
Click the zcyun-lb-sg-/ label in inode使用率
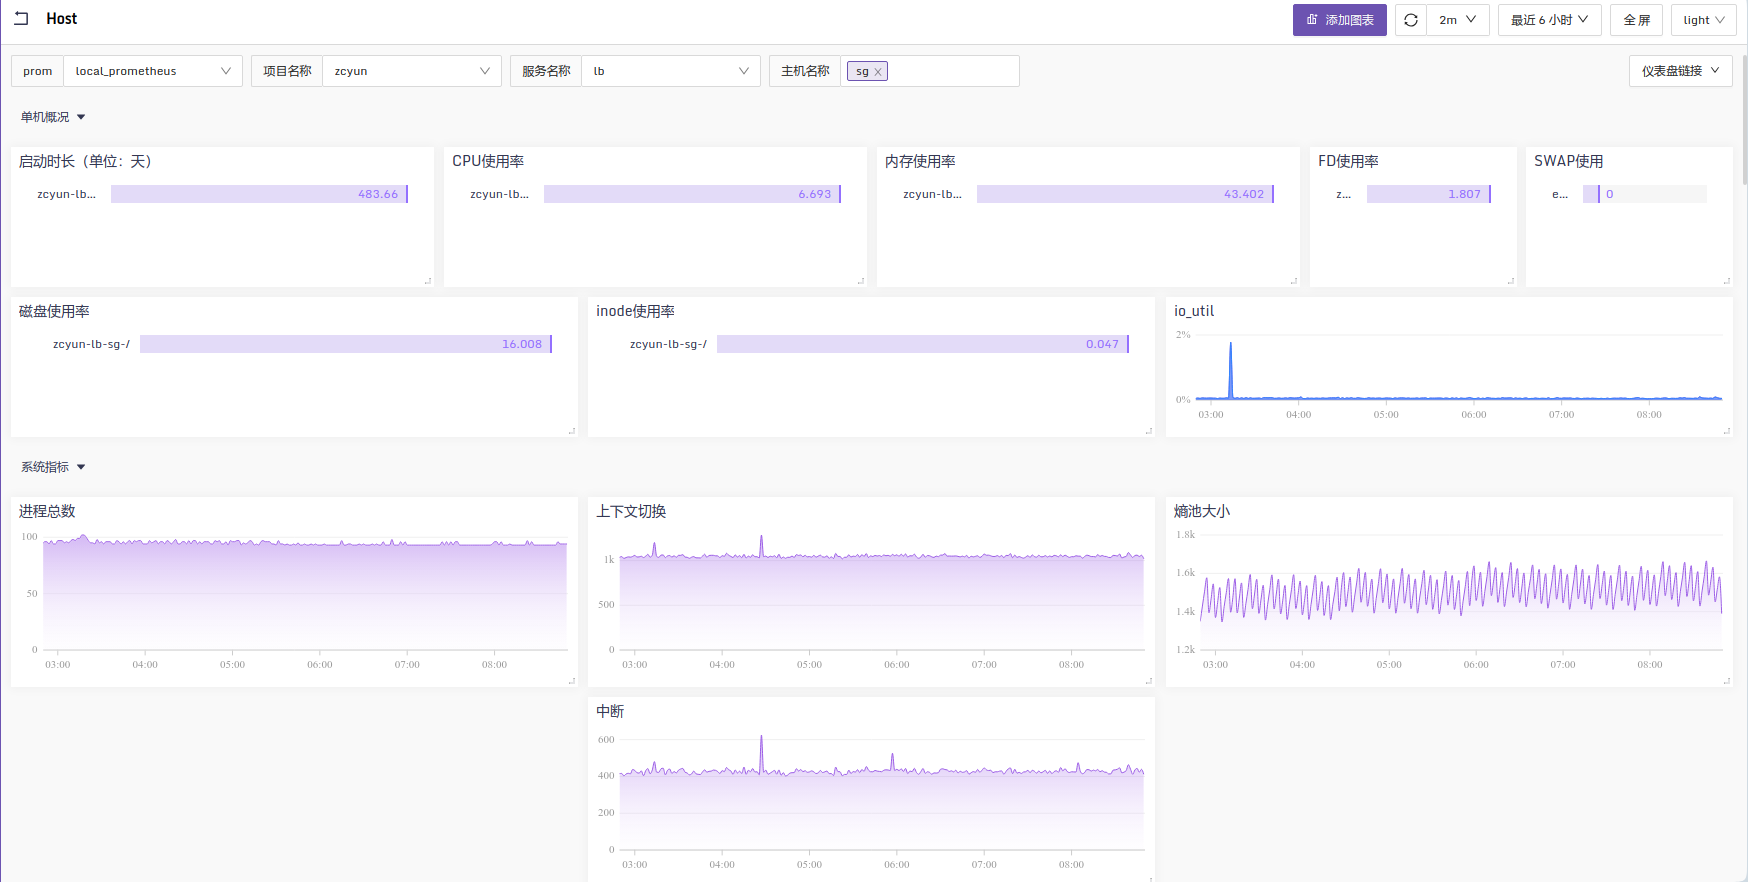click(668, 344)
